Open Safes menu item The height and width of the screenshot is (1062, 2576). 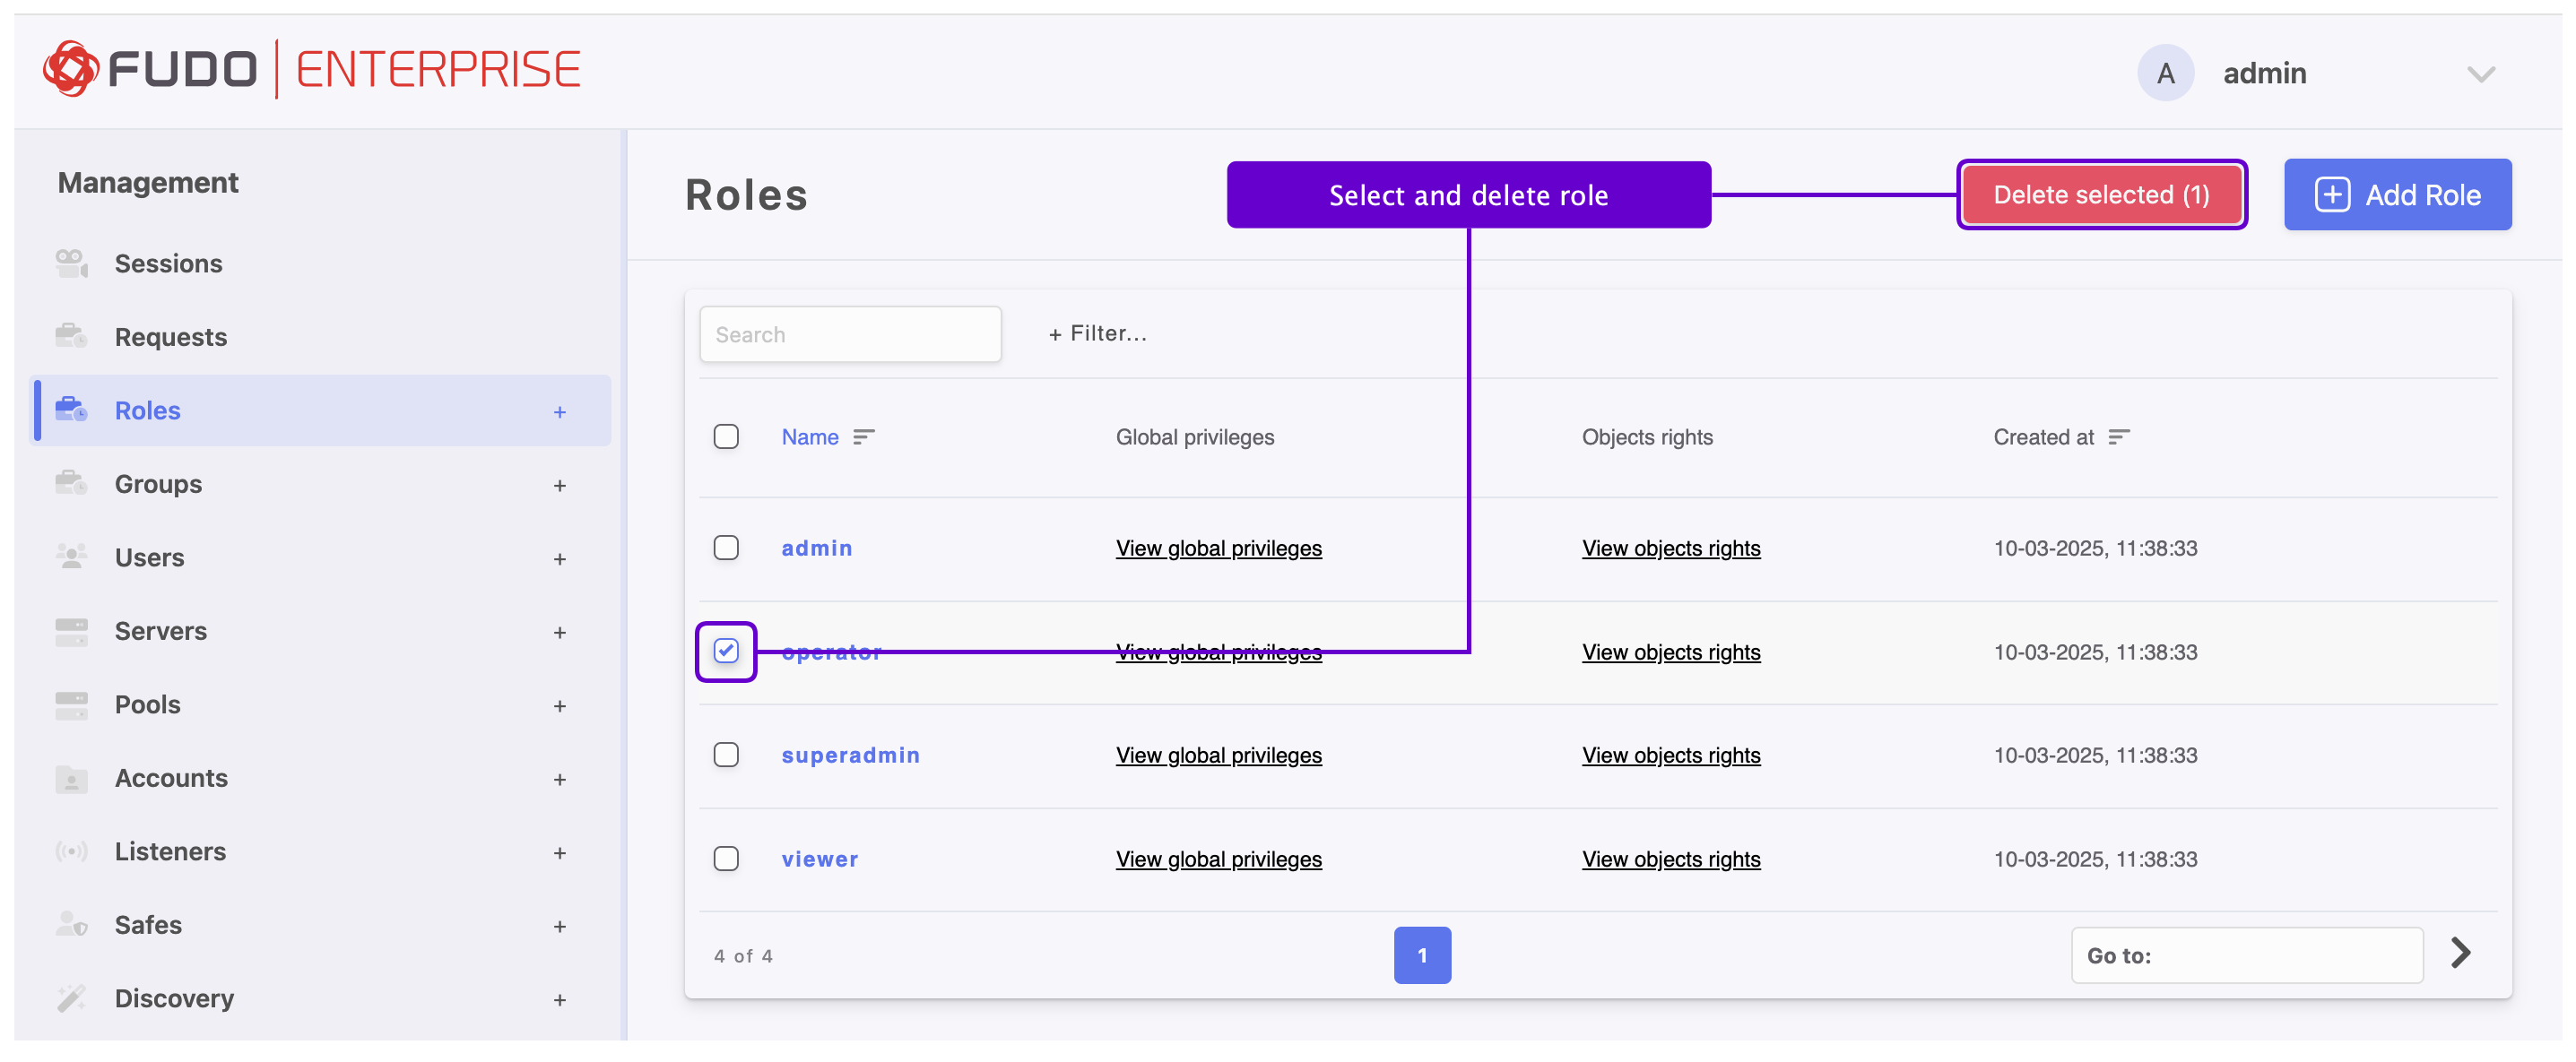pyautogui.click(x=148, y=925)
